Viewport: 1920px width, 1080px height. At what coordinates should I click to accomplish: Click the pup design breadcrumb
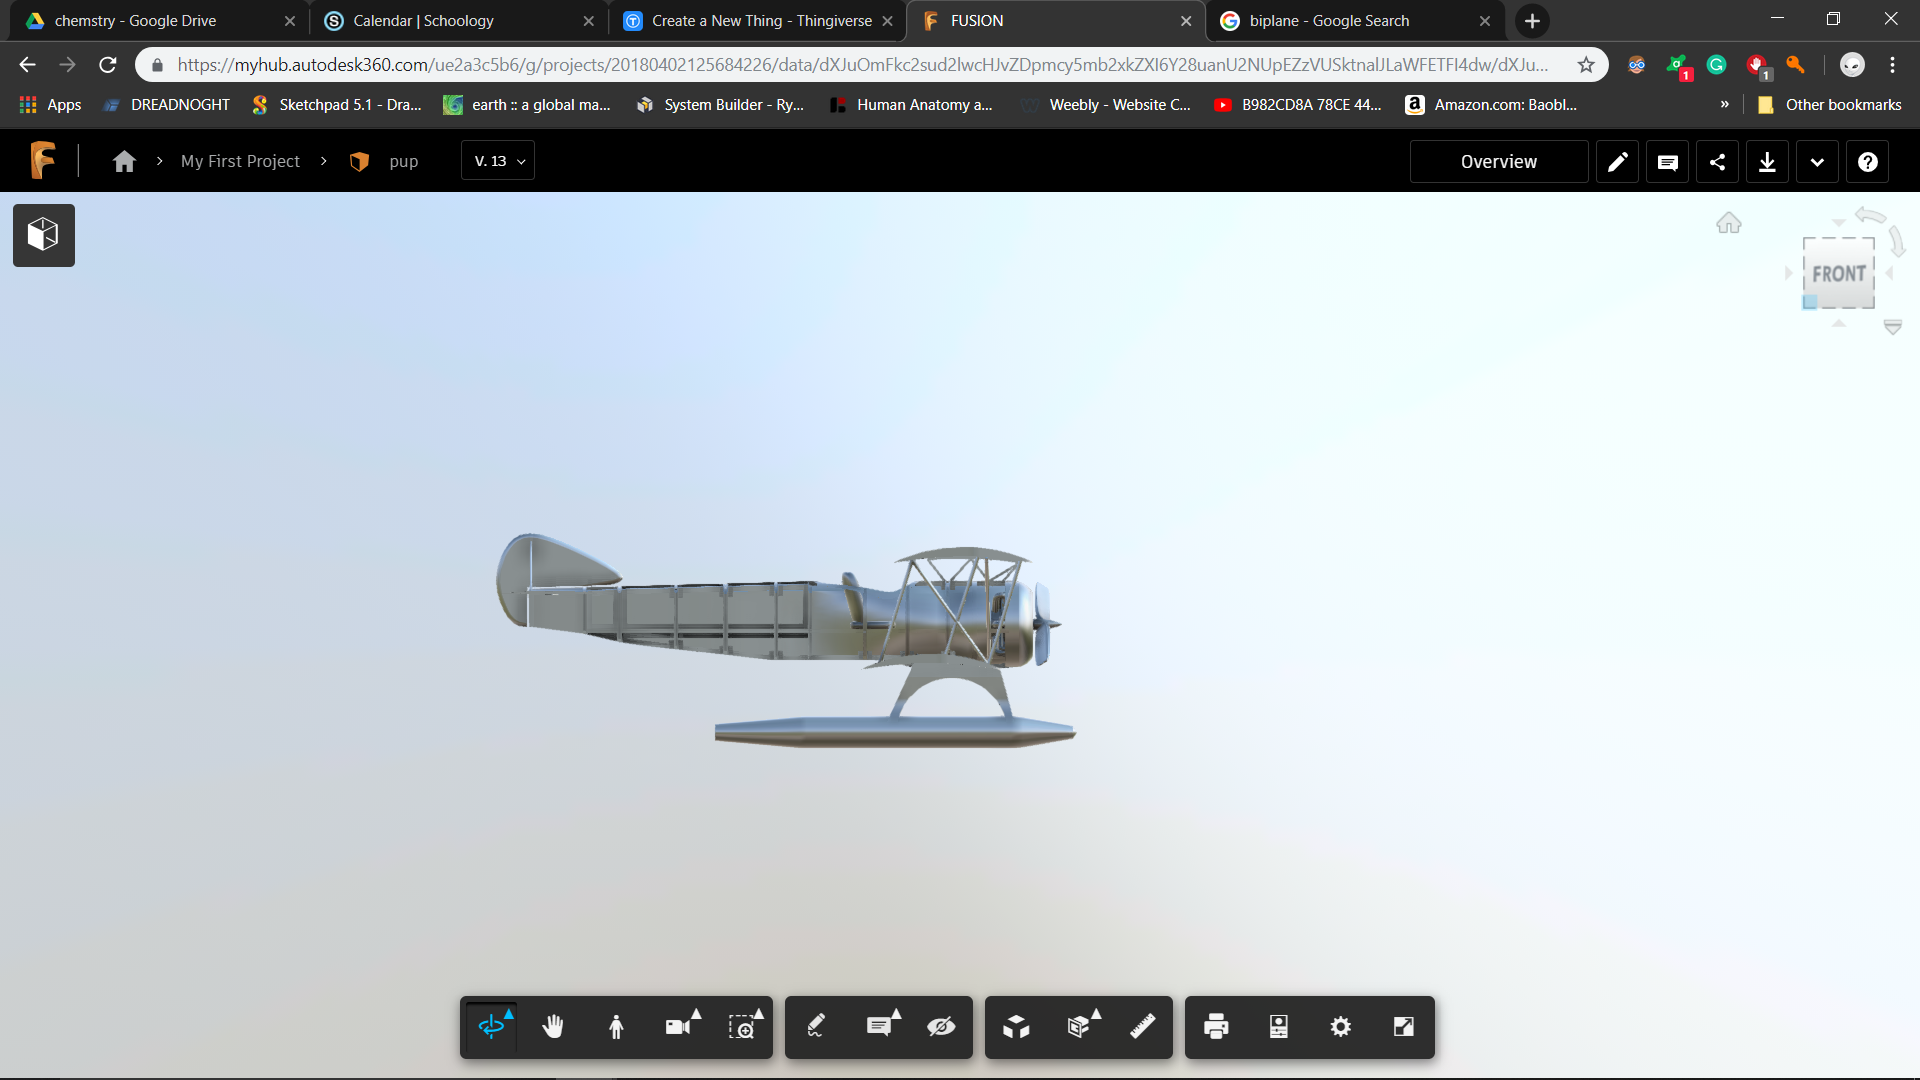[x=404, y=161]
